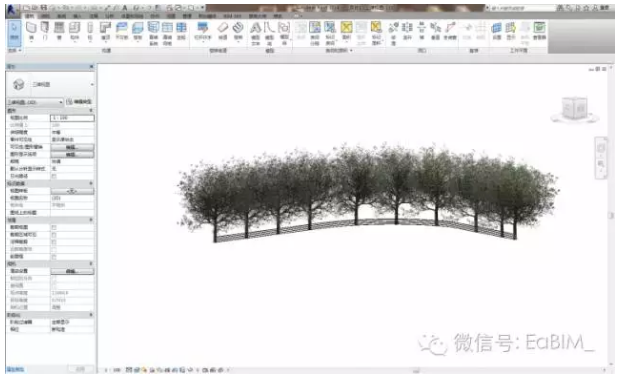Click the Tag Area (标记面积) tool
621x378 pixels.
pyautogui.click(x=376, y=33)
